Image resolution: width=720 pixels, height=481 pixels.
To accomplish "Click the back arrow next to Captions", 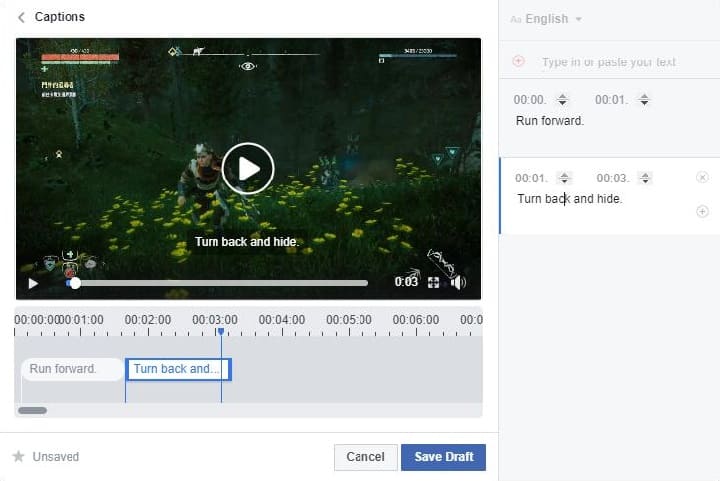I will coord(22,17).
